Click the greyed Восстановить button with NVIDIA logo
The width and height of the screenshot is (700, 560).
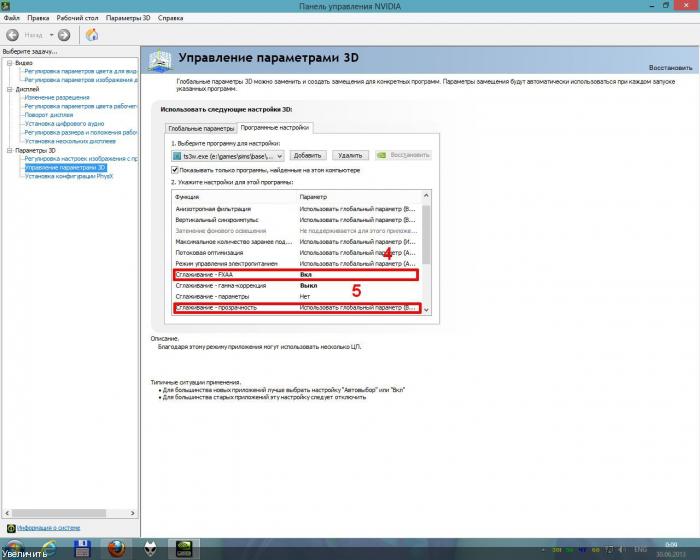click(404, 155)
